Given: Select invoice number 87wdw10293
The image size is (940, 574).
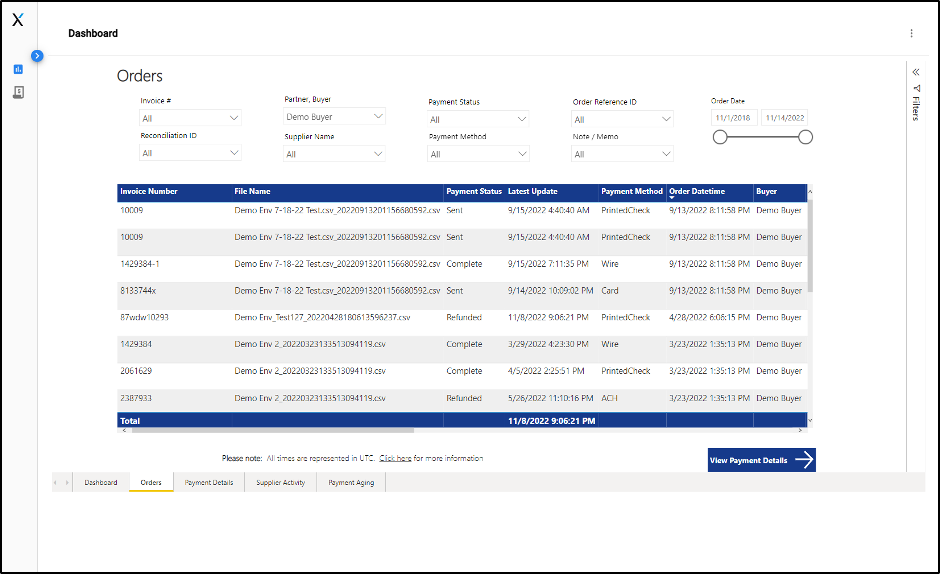Looking at the screenshot, I should coord(144,317).
